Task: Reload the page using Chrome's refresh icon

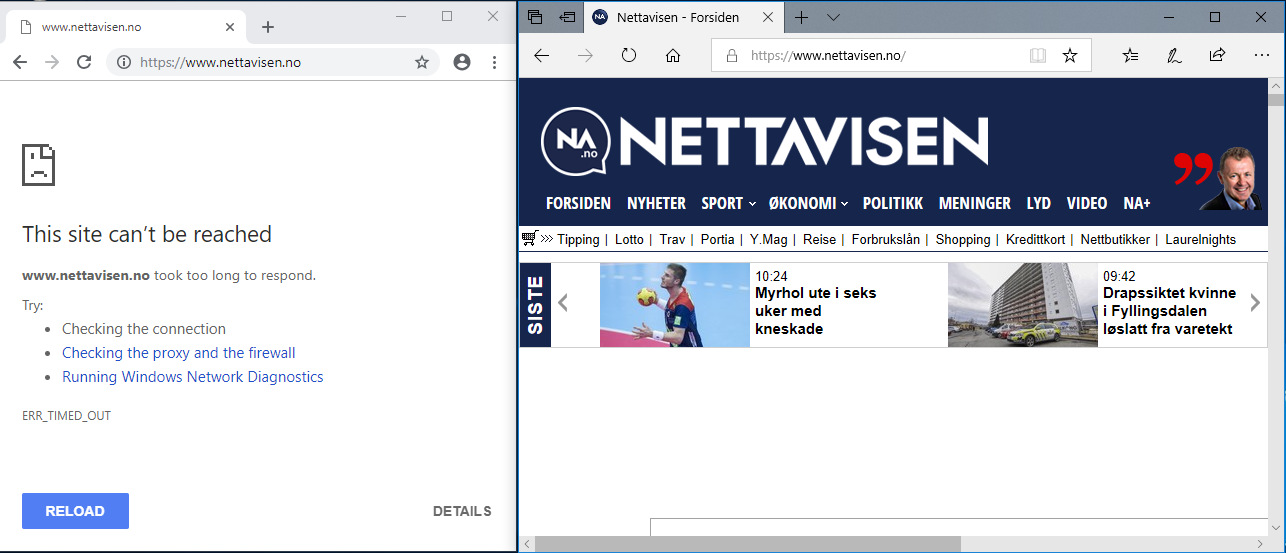Action: click(84, 62)
